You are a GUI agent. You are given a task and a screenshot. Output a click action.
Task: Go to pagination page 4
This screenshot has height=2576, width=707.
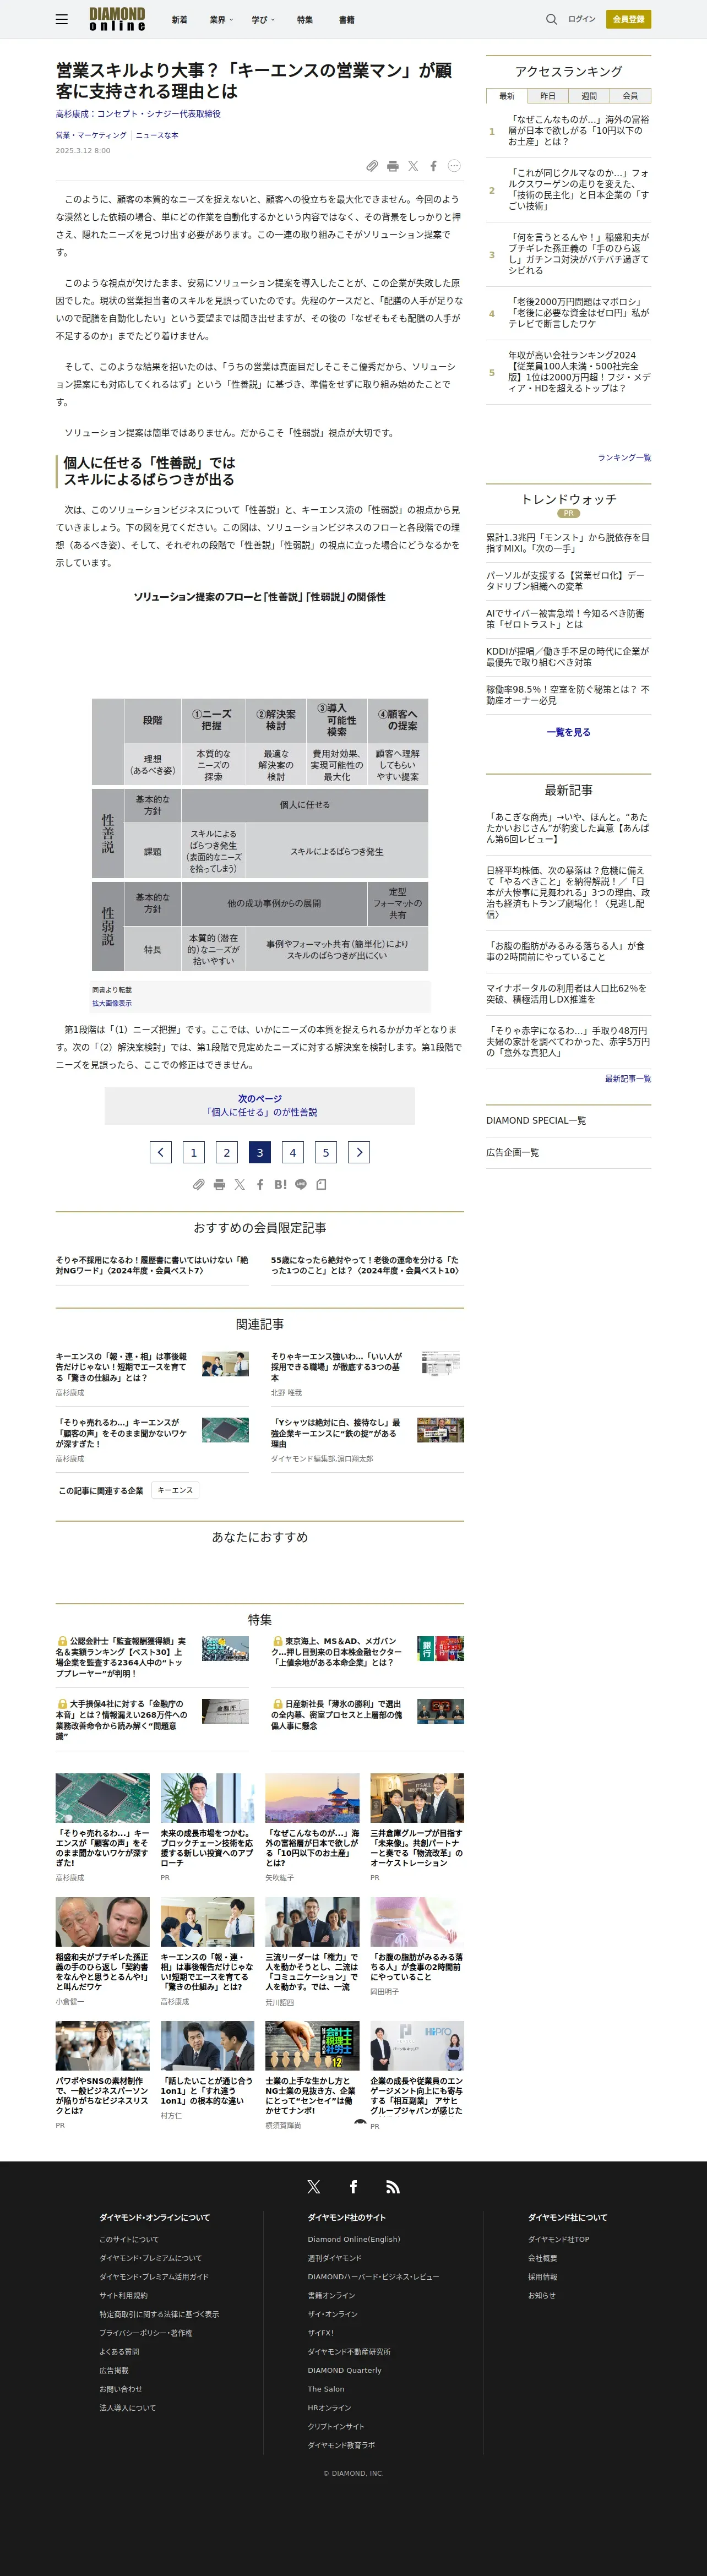[x=293, y=1152]
